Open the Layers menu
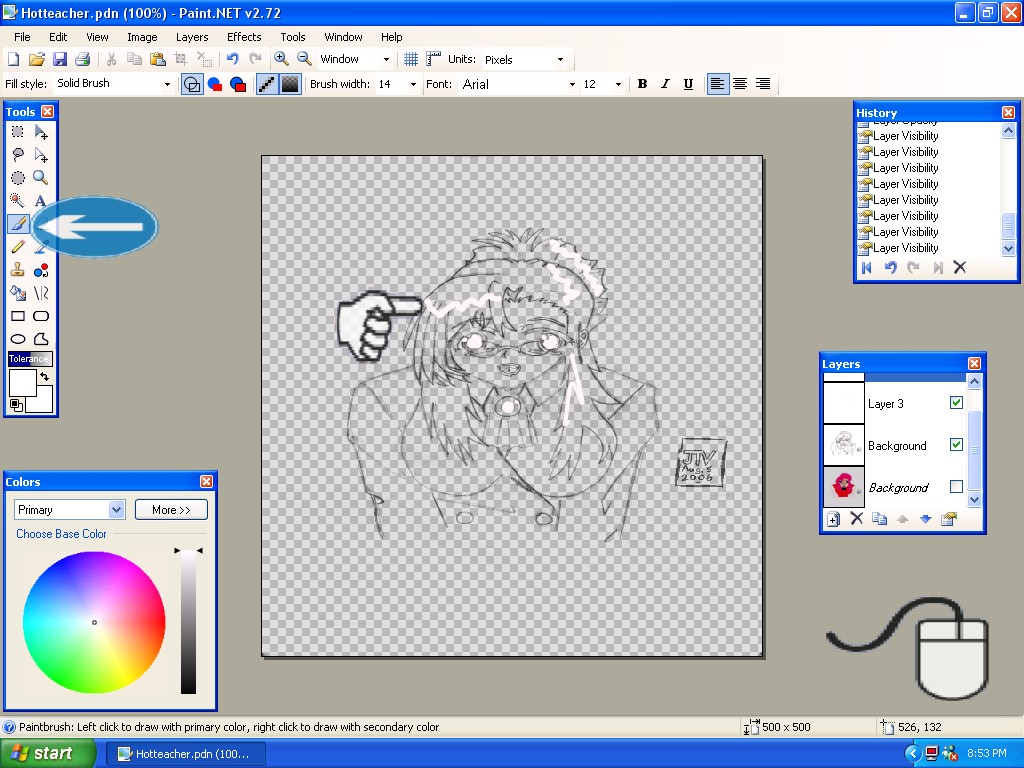This screenshot has width=1024, height=768. pyautogui.click(x=192, y=37)
